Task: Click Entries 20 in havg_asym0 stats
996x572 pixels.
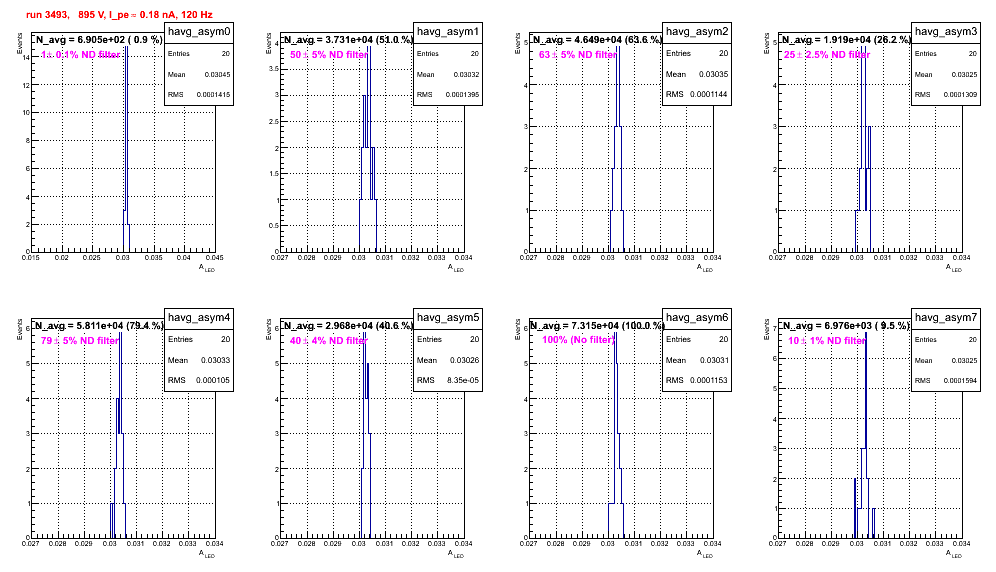Action: coord(199,55)
